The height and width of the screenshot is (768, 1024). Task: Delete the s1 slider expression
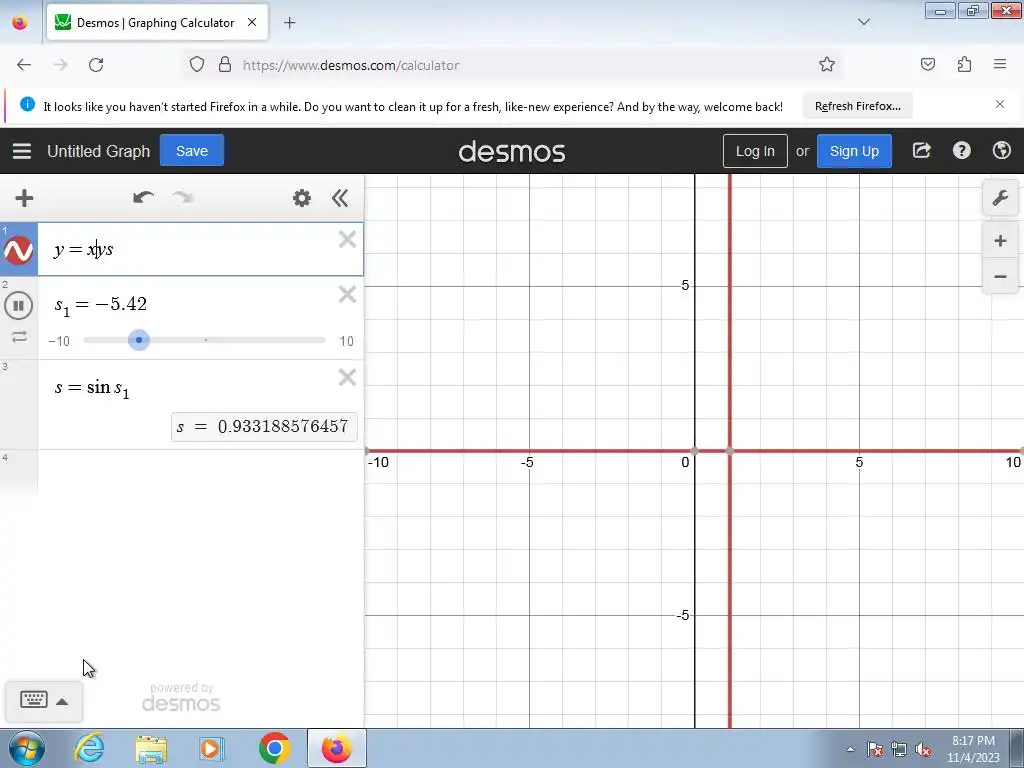tap(347, 295)
